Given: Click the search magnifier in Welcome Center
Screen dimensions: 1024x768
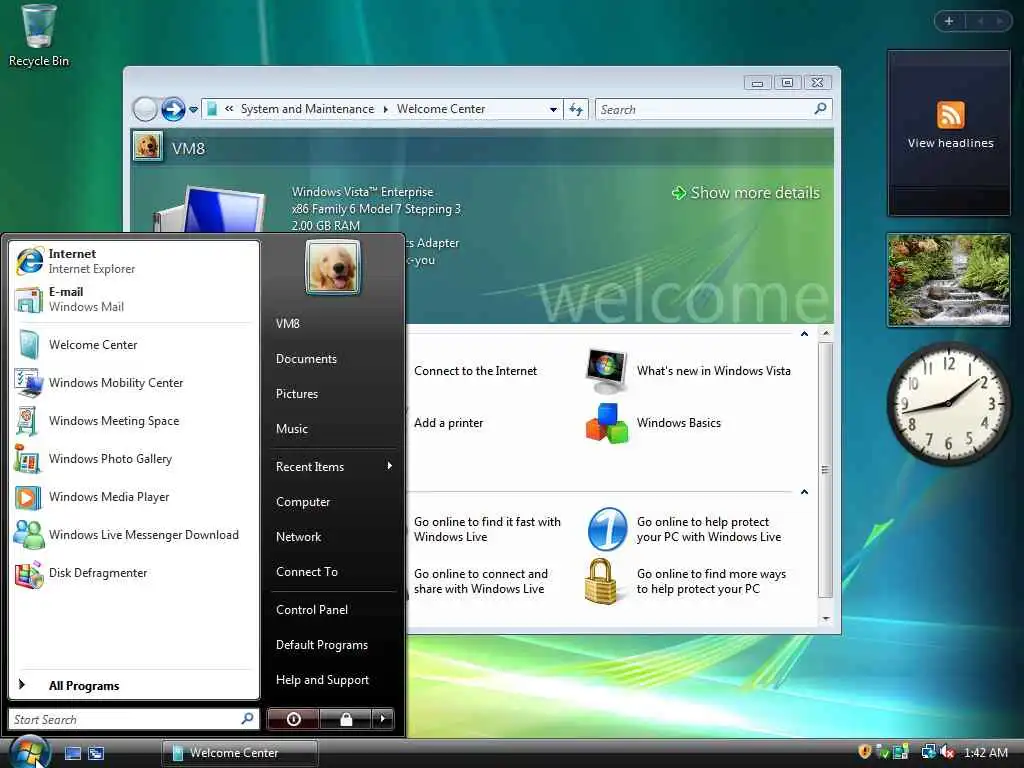Looking at the screenshot, I should click(x=820, y=108).
